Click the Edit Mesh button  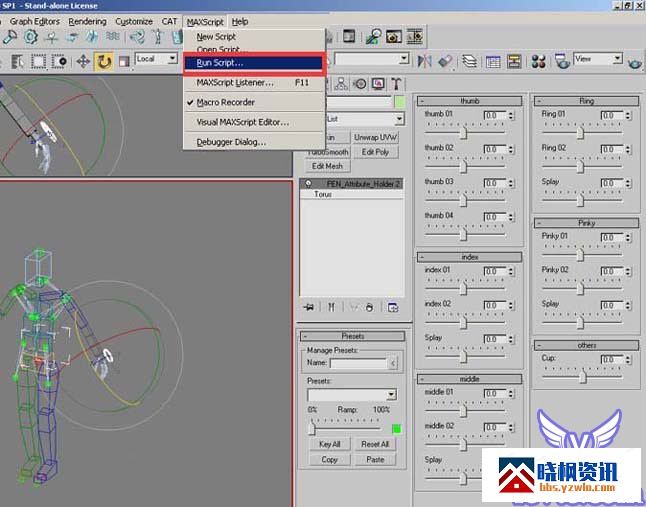tap(328, 166)
